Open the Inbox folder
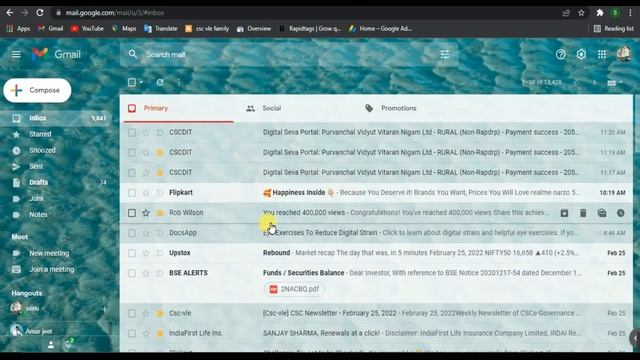This screenshot has width=640, height=360. [55, 118]
